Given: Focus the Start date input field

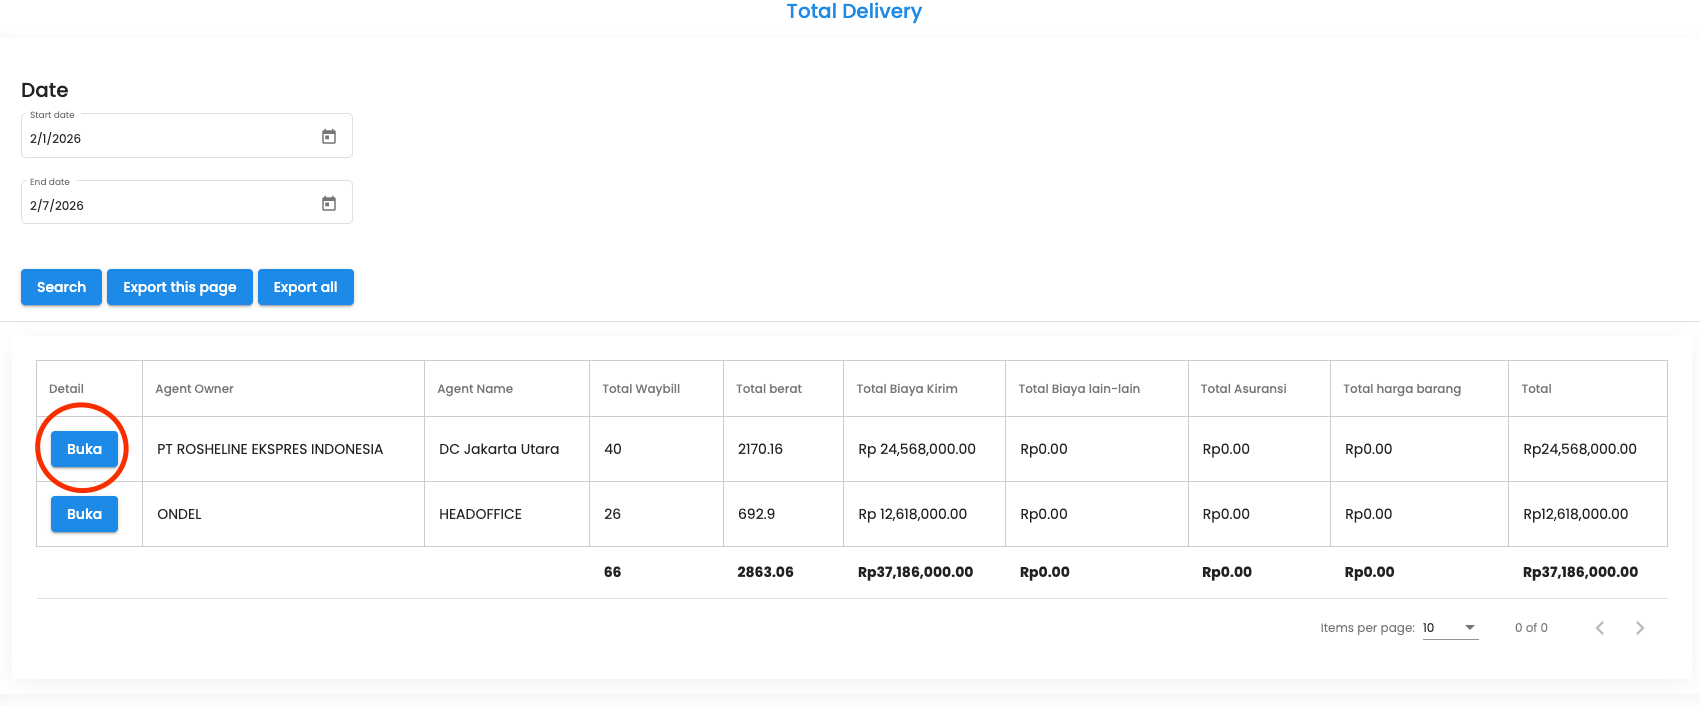Looking at the screenshot, I should pos(165,139).
